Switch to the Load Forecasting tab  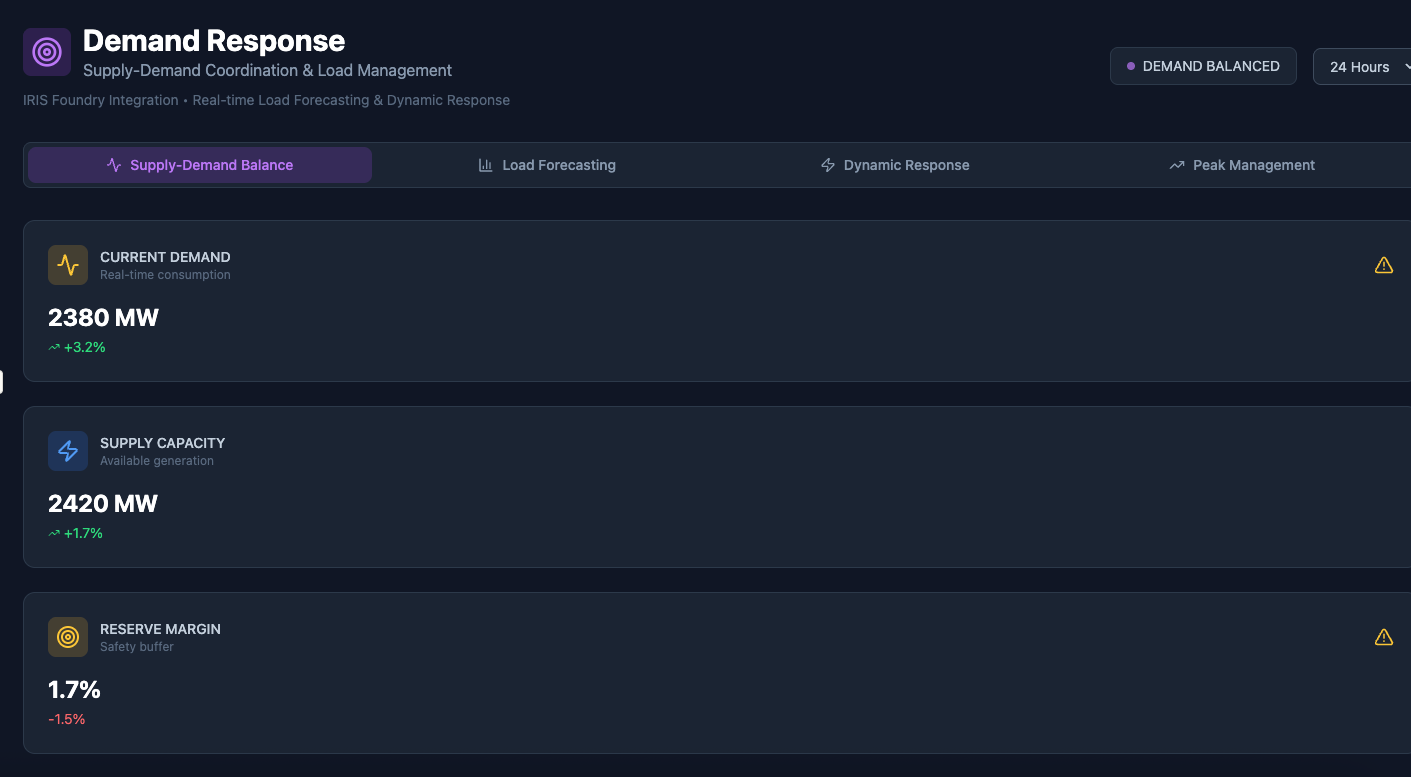(547, 165)
